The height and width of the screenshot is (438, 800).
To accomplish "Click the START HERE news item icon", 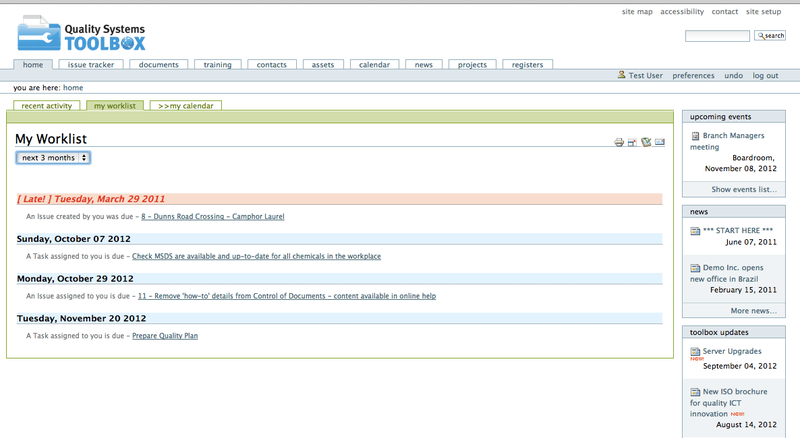I will [x=695, y=231].
